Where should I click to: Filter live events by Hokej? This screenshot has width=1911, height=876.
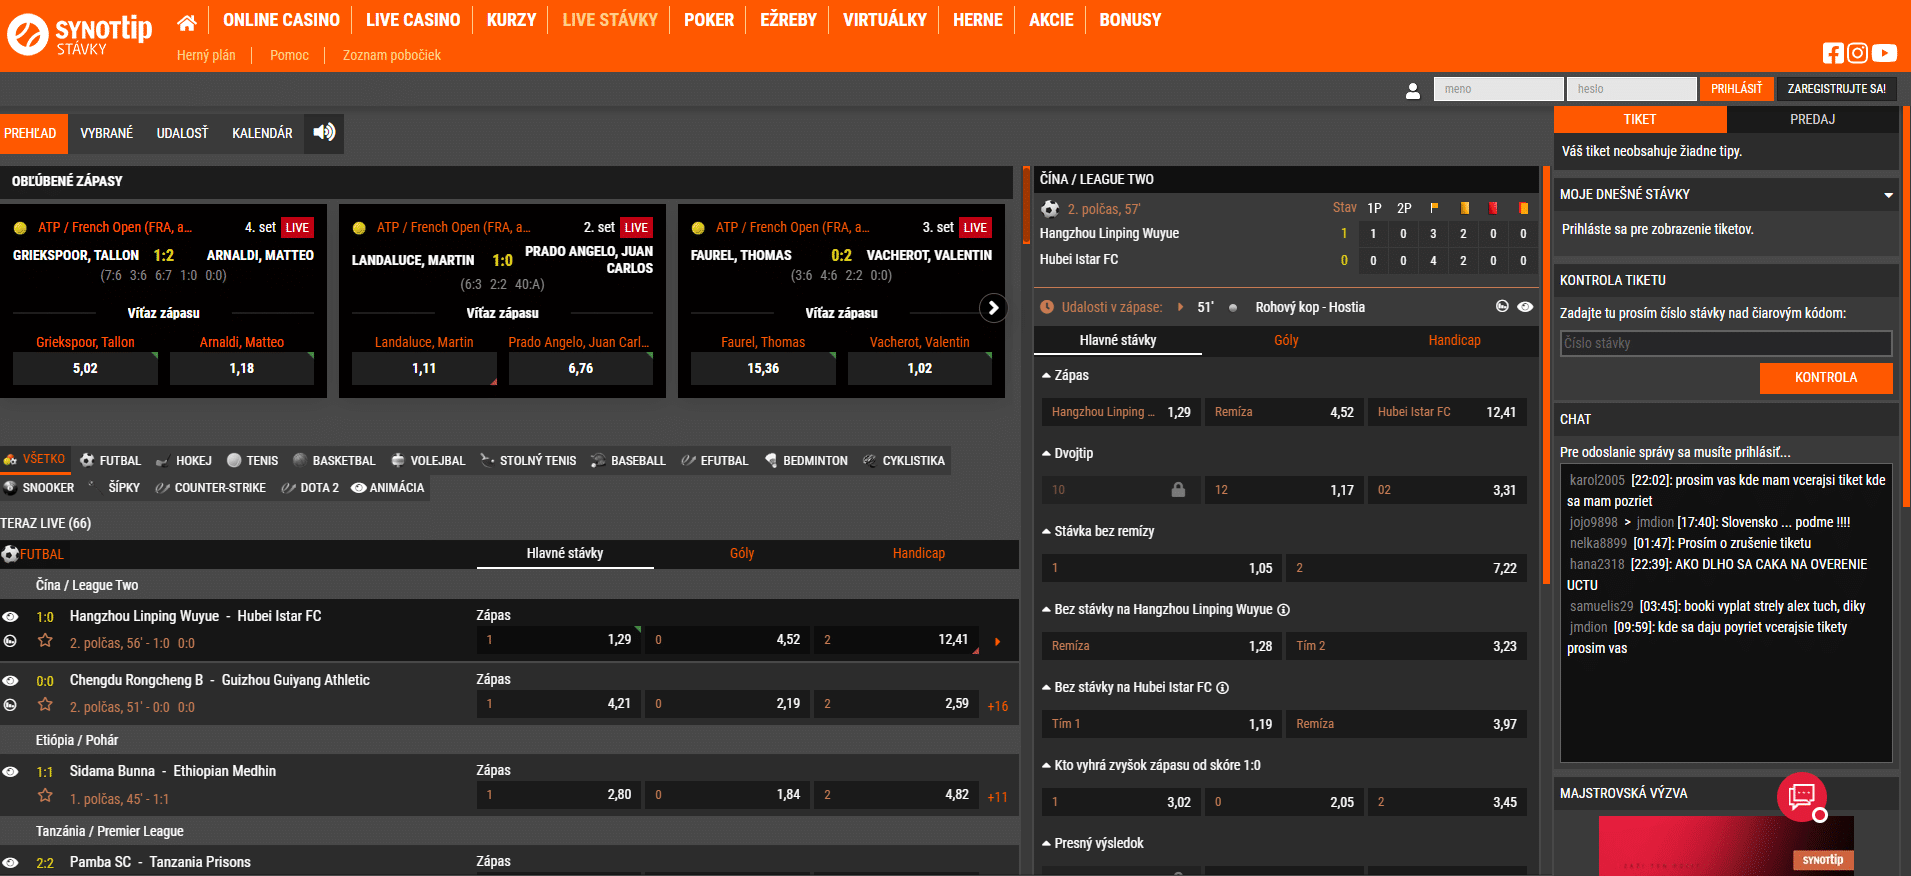pyautogui.click(x=183, y=460)
